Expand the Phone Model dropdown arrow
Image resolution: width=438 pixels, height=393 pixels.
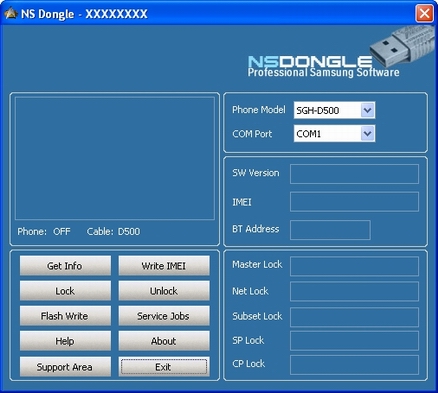point(367,110)
